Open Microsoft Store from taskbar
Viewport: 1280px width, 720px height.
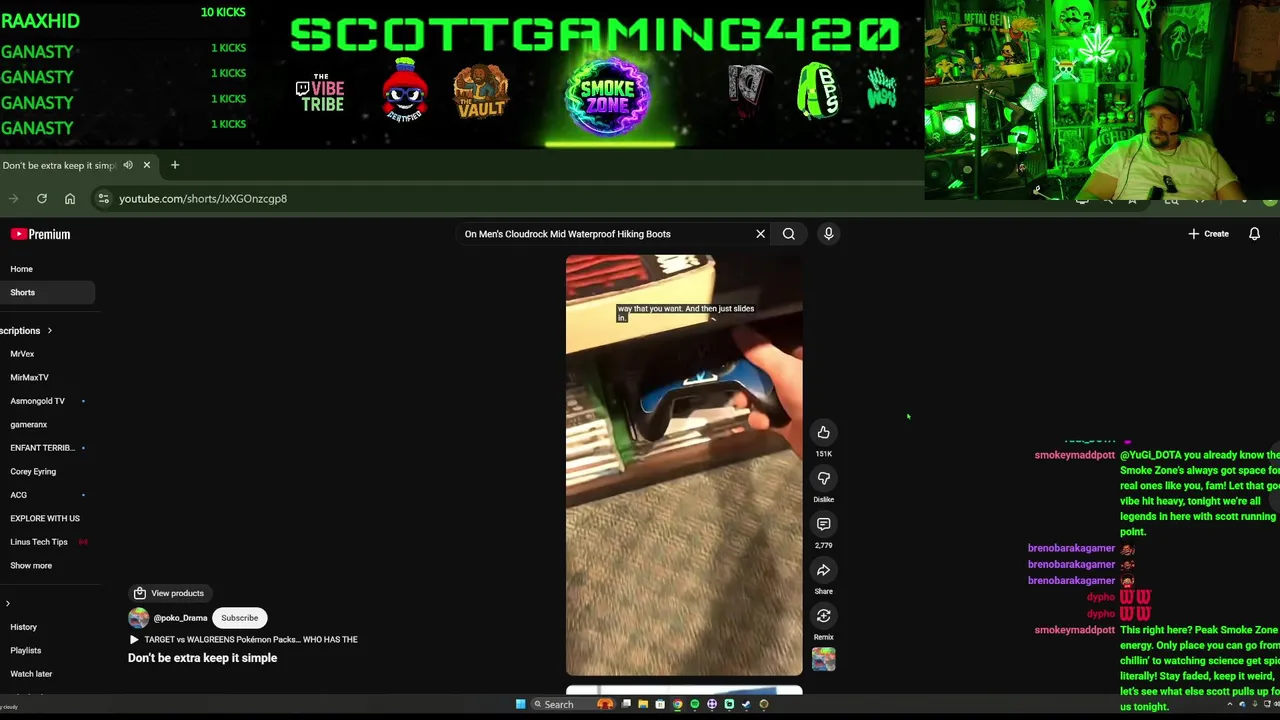coord(660,704)
